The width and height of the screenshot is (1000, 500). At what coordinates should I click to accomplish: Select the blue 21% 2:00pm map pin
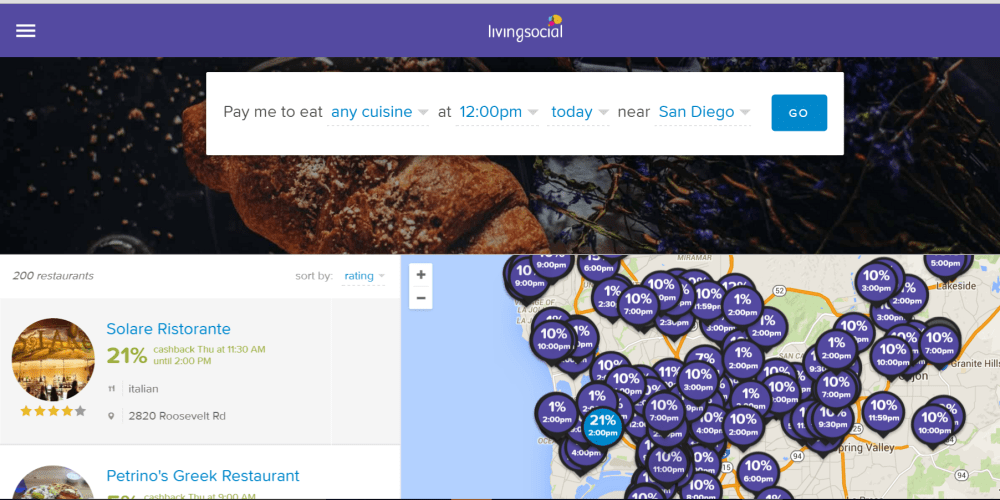coord(603,426)
